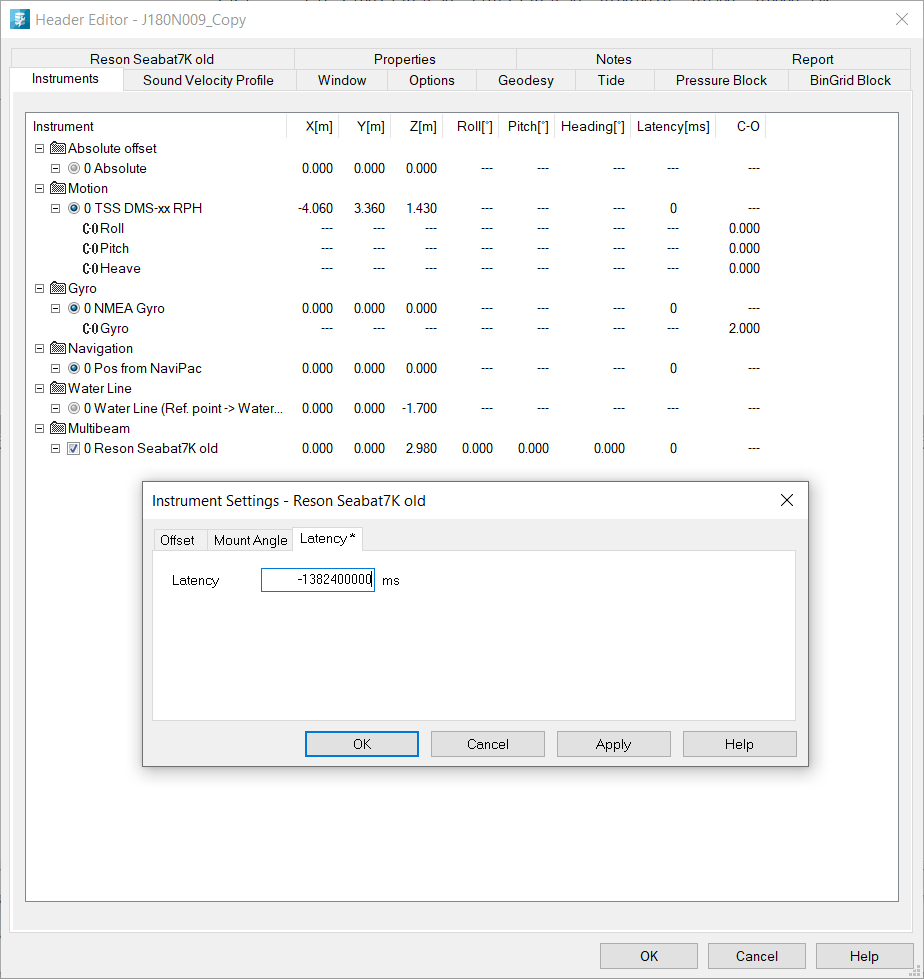Collapse the Water Line group

coord(39,388)
